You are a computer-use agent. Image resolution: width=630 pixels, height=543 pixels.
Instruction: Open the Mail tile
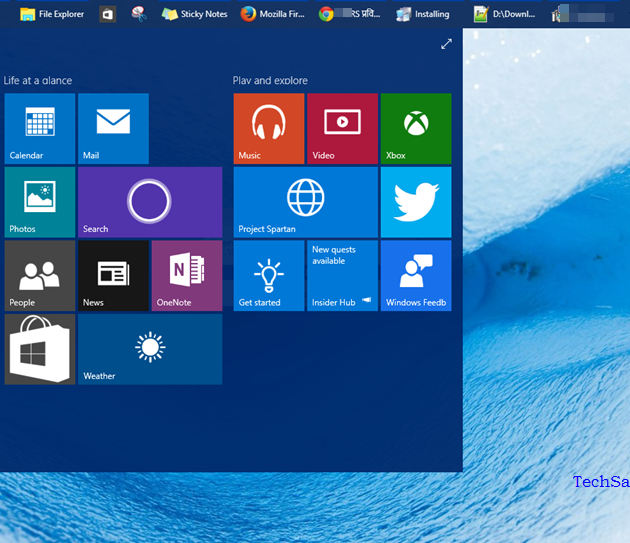[113, 129]
